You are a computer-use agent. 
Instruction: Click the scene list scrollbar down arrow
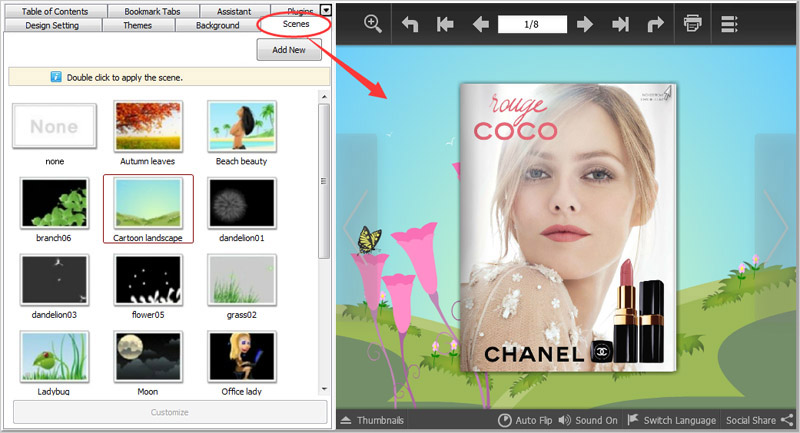pyautogui.click(x=324, y=389)
